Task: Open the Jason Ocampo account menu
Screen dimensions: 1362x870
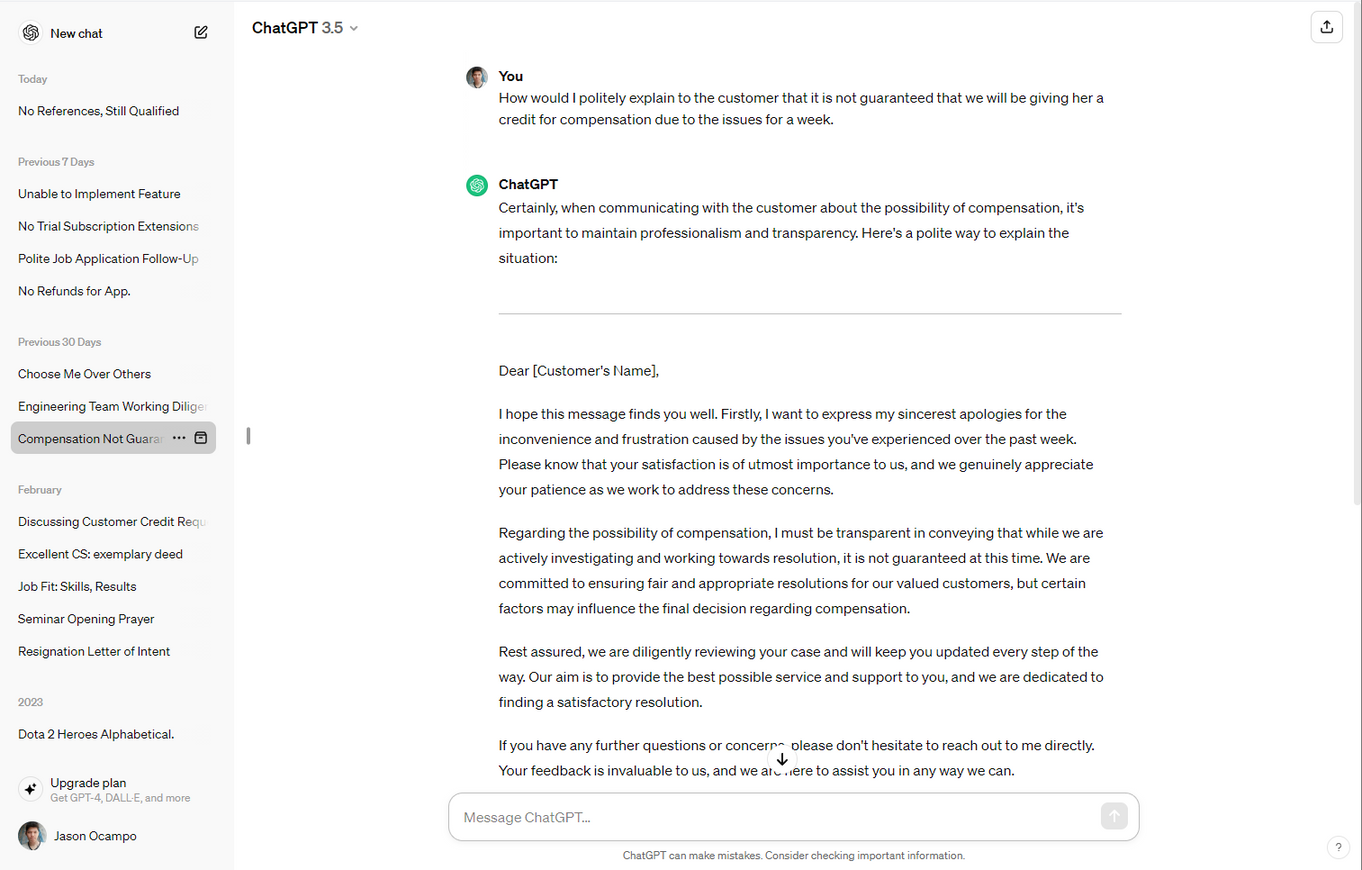Action: [x=117, y=836]
